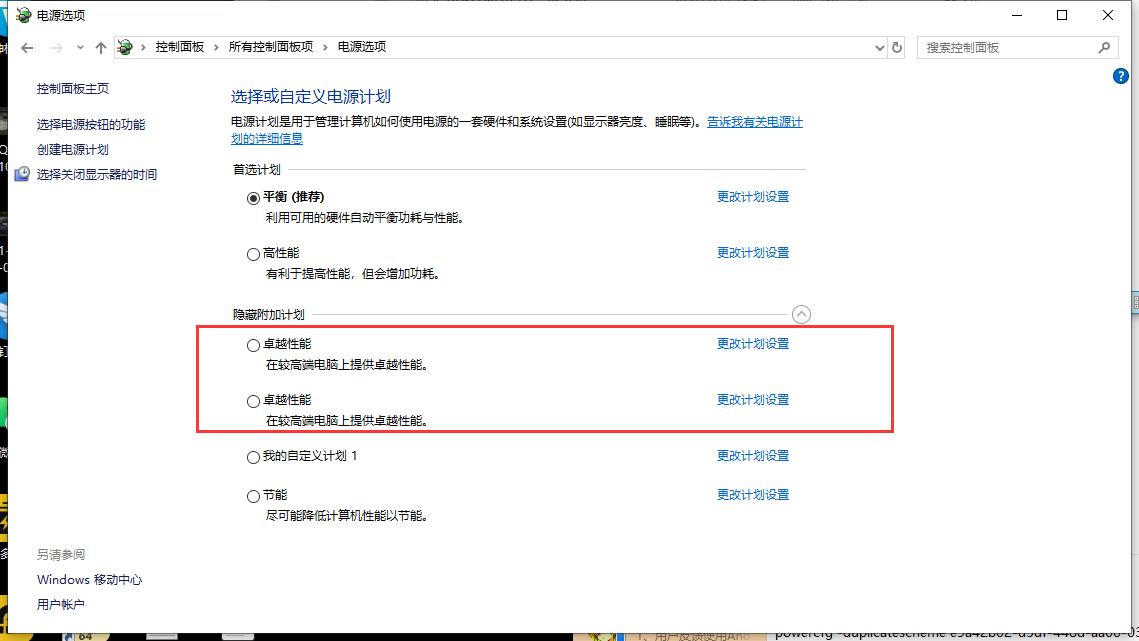This screenshot has width=1139, height=641.
Task: Click the up one level arrow
Action: click(100, 47)
